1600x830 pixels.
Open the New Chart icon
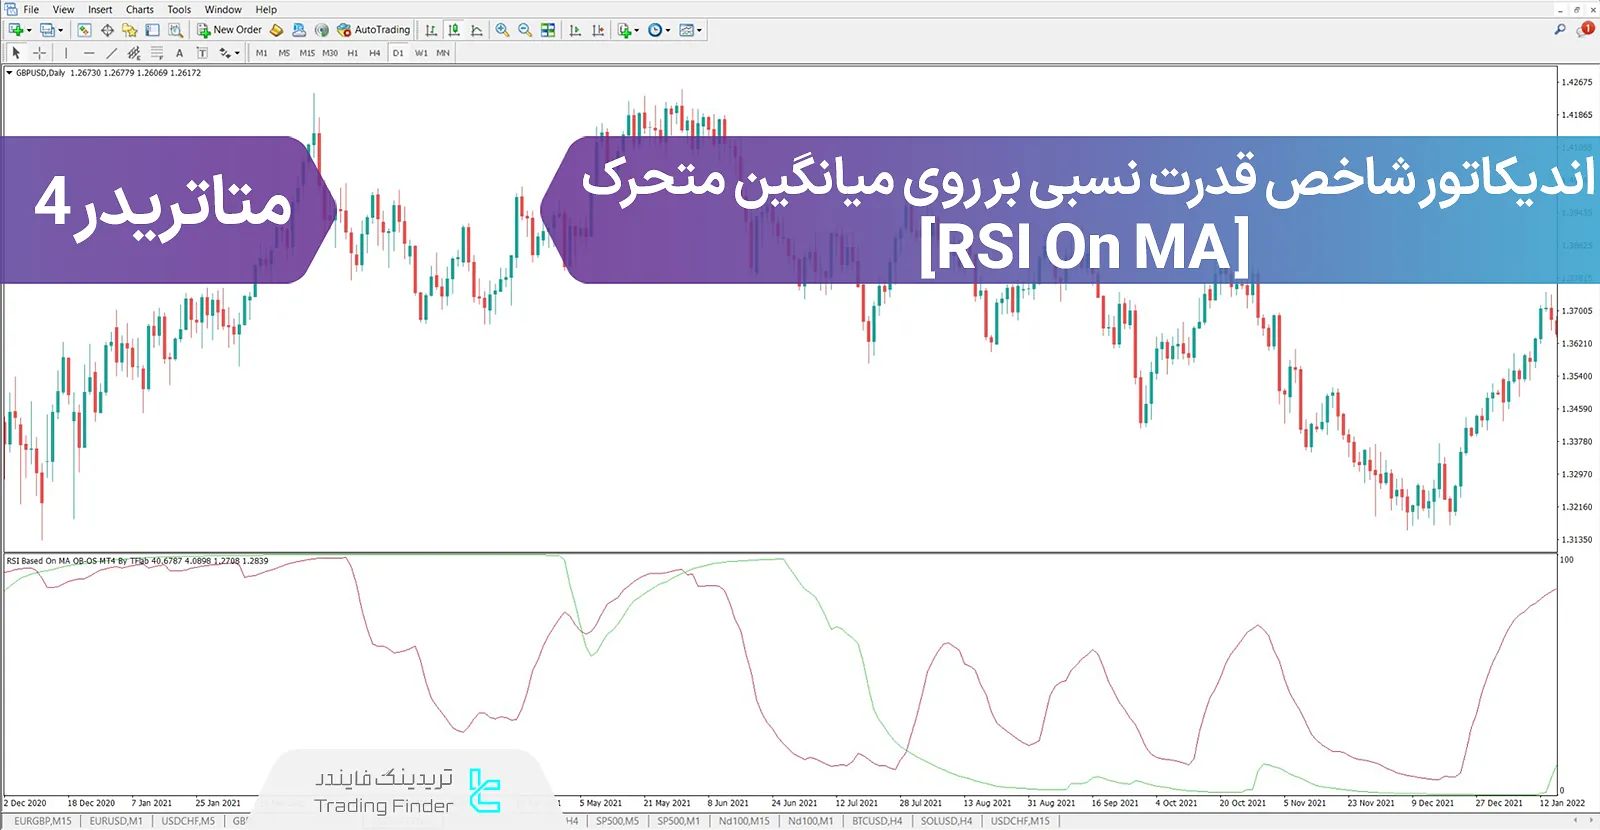pyautogui.click(x=16, y=30)
